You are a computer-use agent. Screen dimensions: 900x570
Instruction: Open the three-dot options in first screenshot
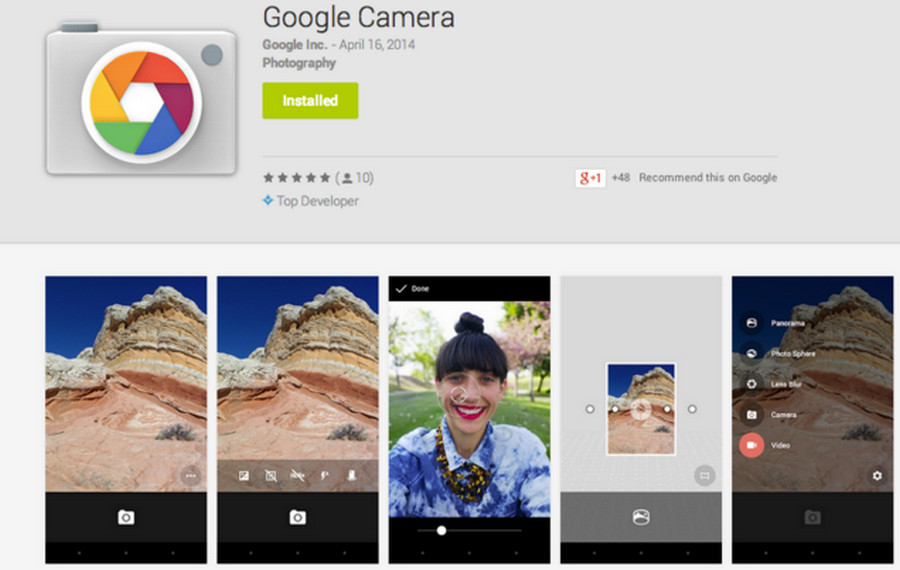(190, 476)
